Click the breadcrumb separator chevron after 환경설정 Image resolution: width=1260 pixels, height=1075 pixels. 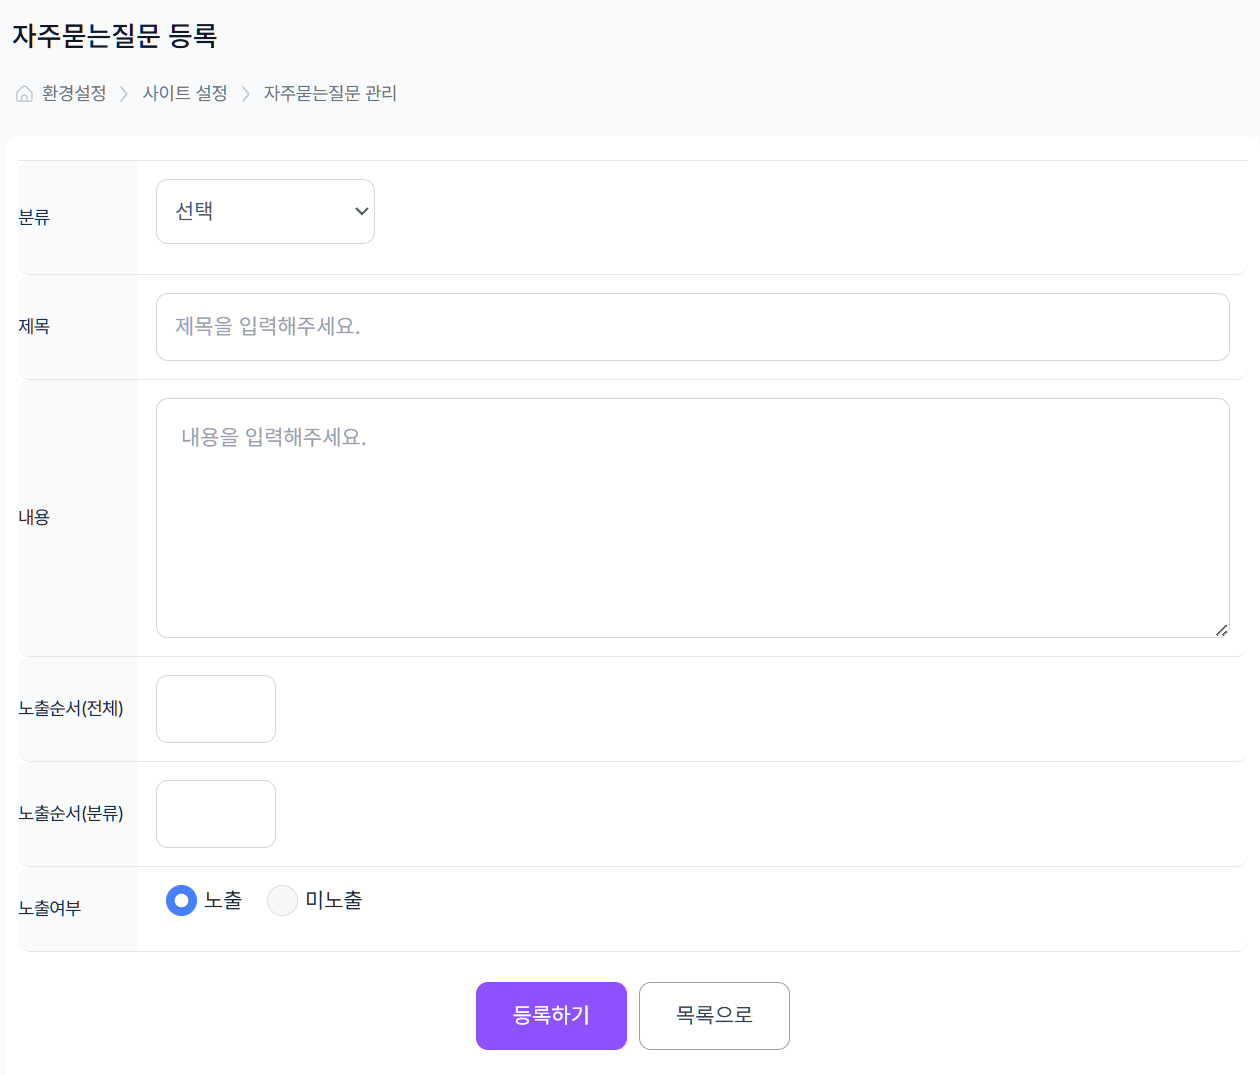tap(124, 92)
